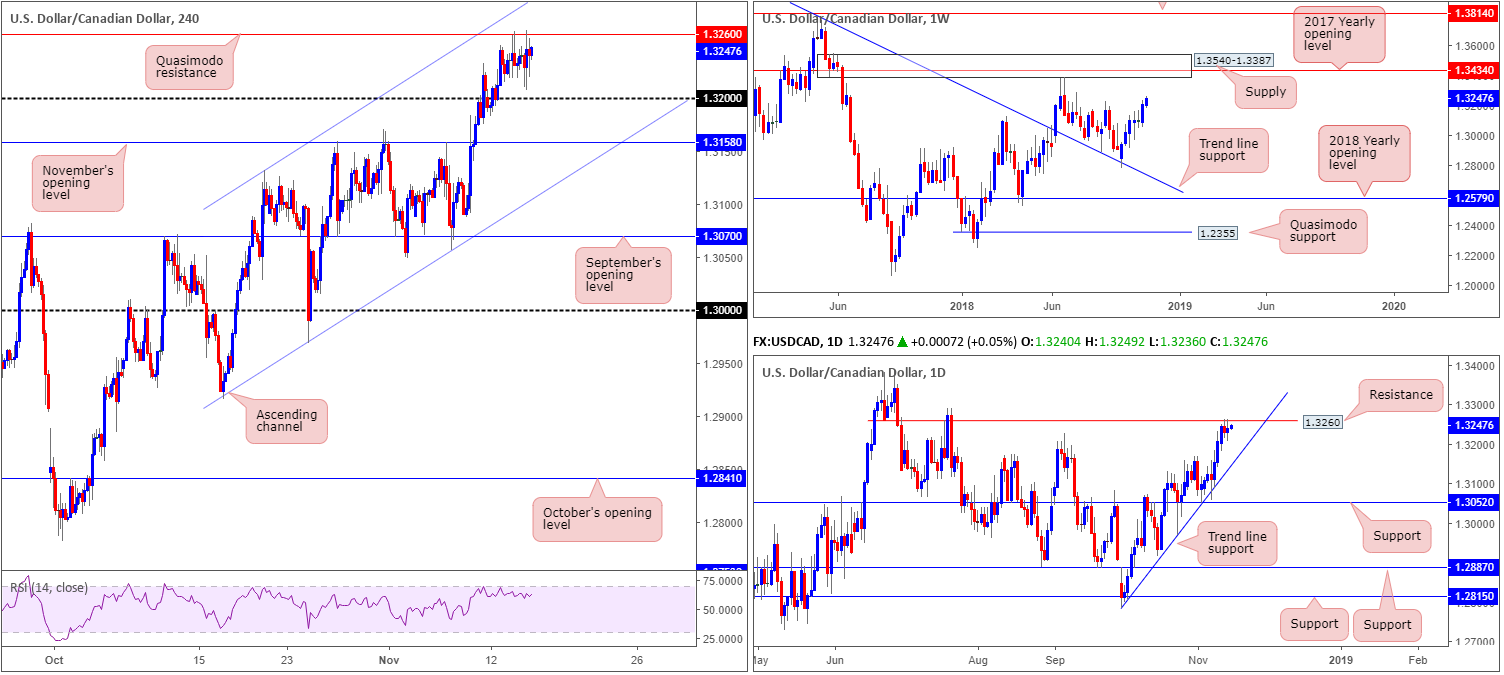
Task: Select the daily 1D chart title
Action: pyautogui.click(x=854, y=372)
